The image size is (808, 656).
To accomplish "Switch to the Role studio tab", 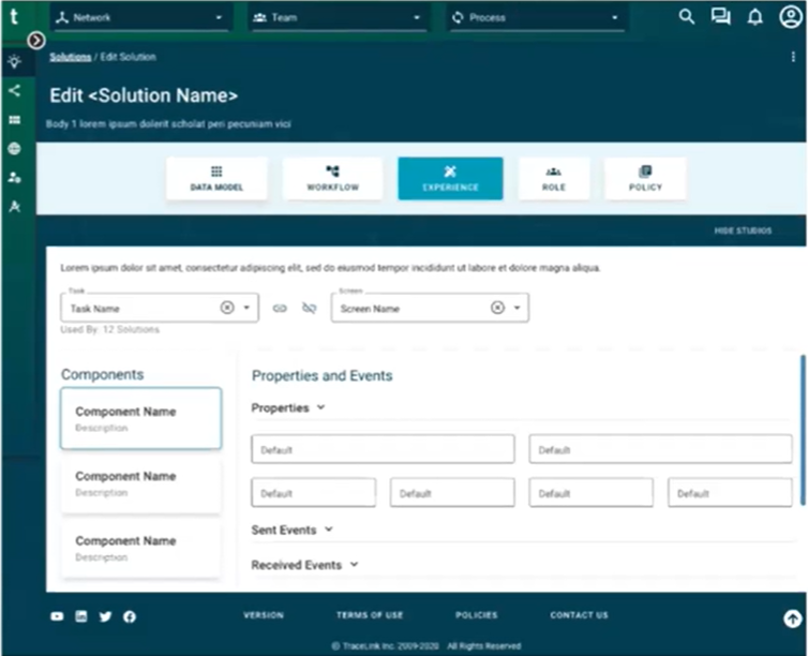I will click(x=554, y=178).
